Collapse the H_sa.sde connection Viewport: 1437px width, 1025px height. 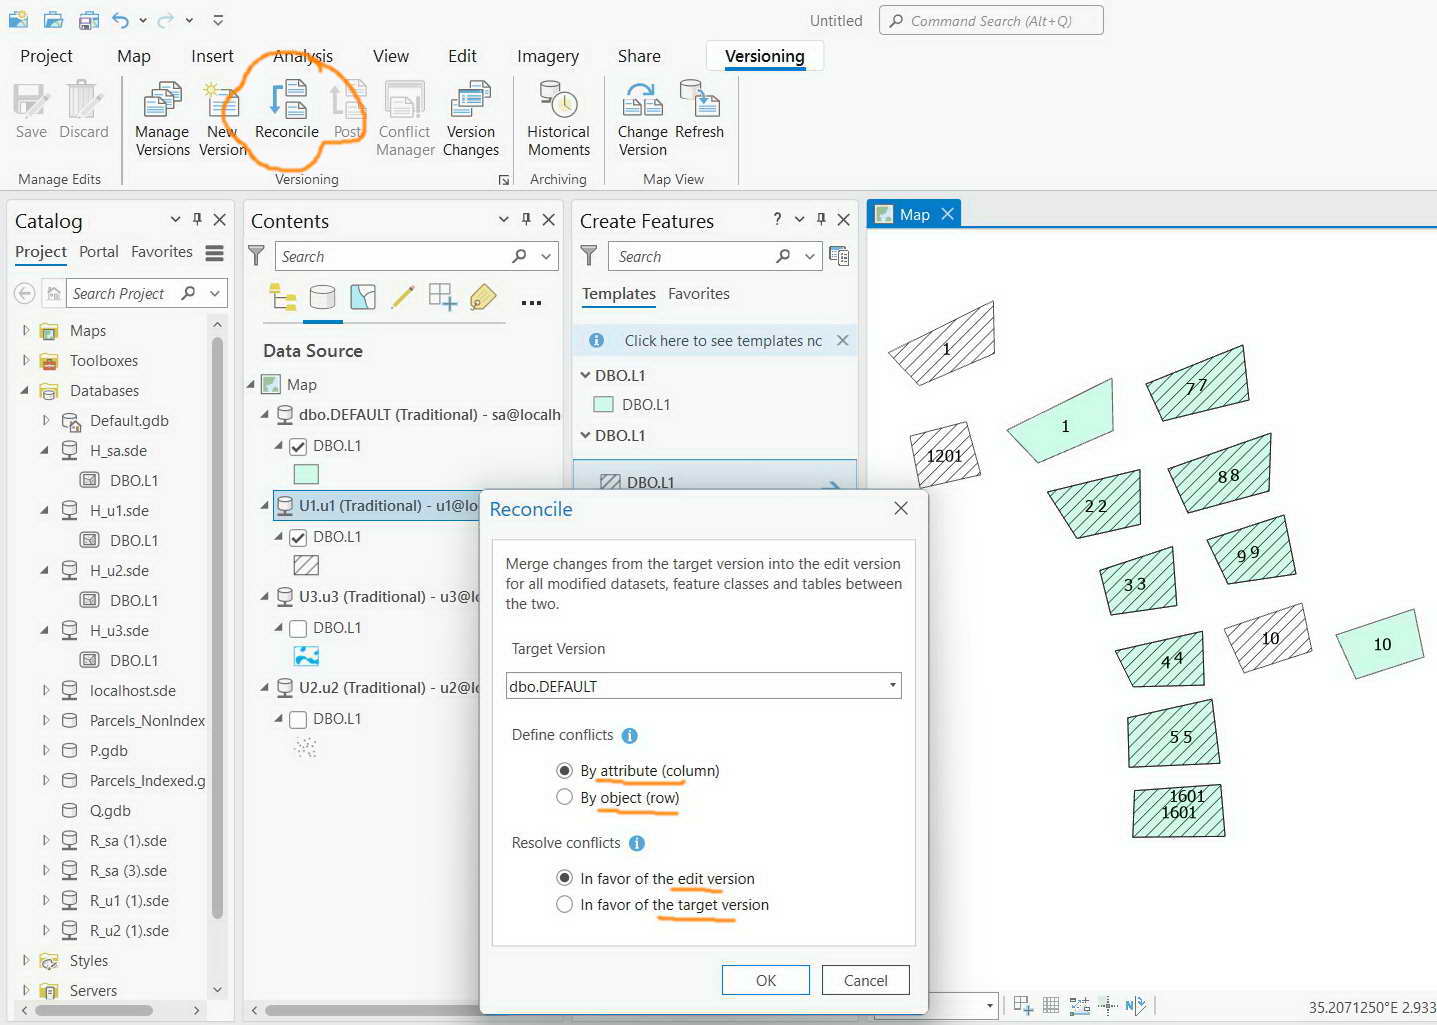(45, 450)
